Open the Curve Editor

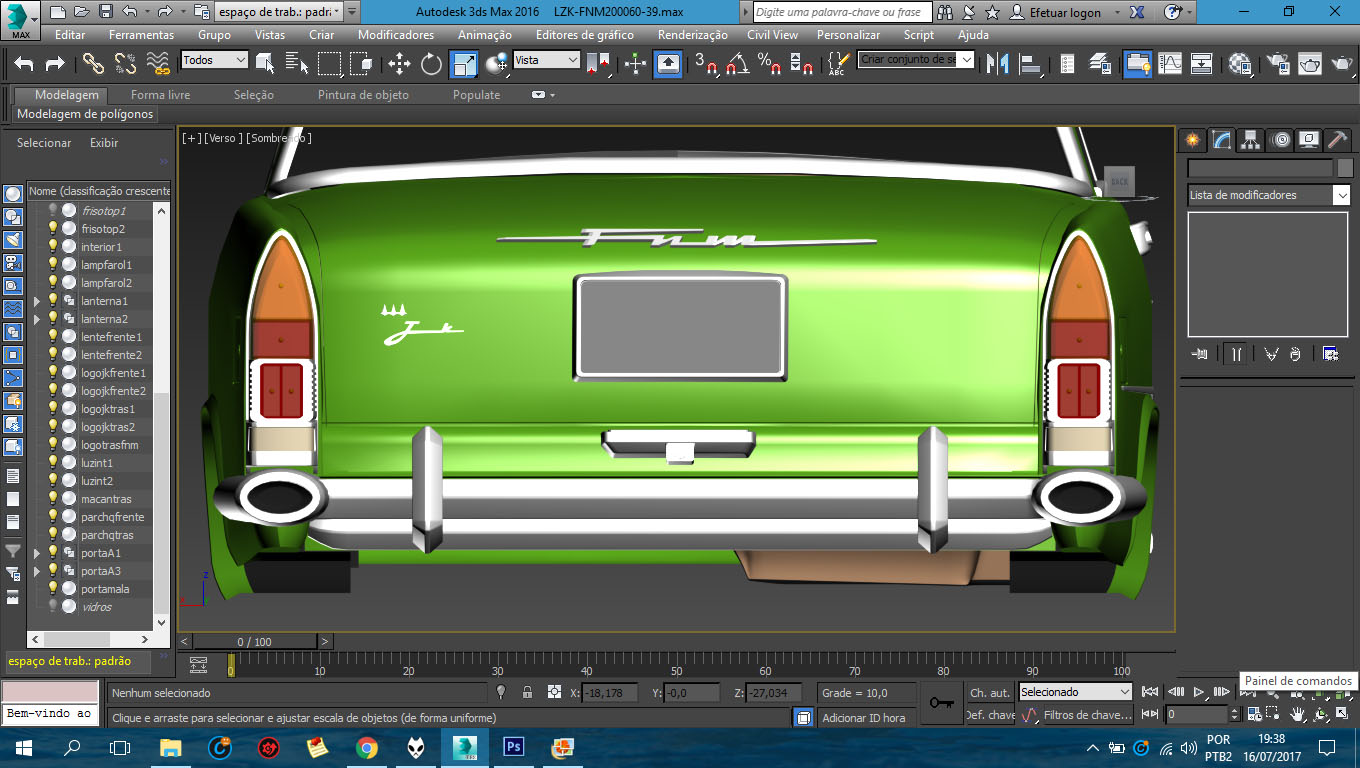1170,64
